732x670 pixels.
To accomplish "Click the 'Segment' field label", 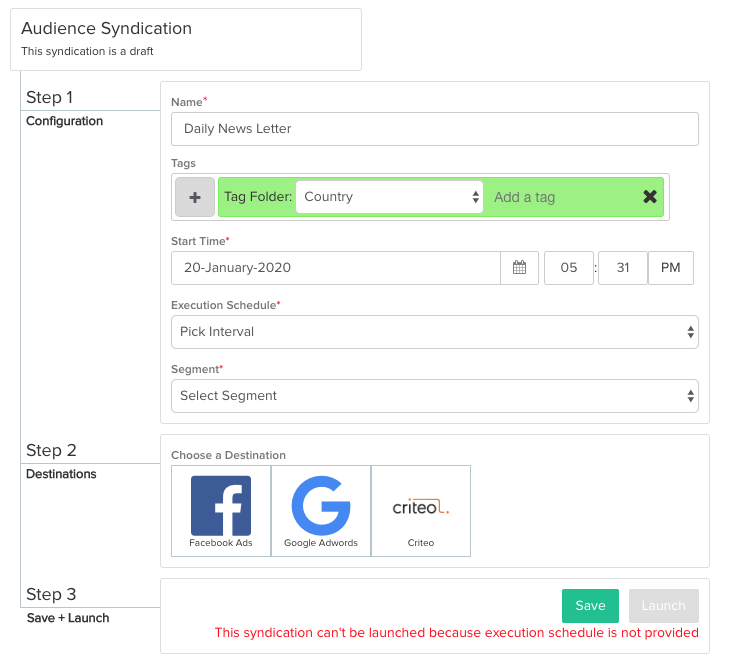I will tap(197, 369).
